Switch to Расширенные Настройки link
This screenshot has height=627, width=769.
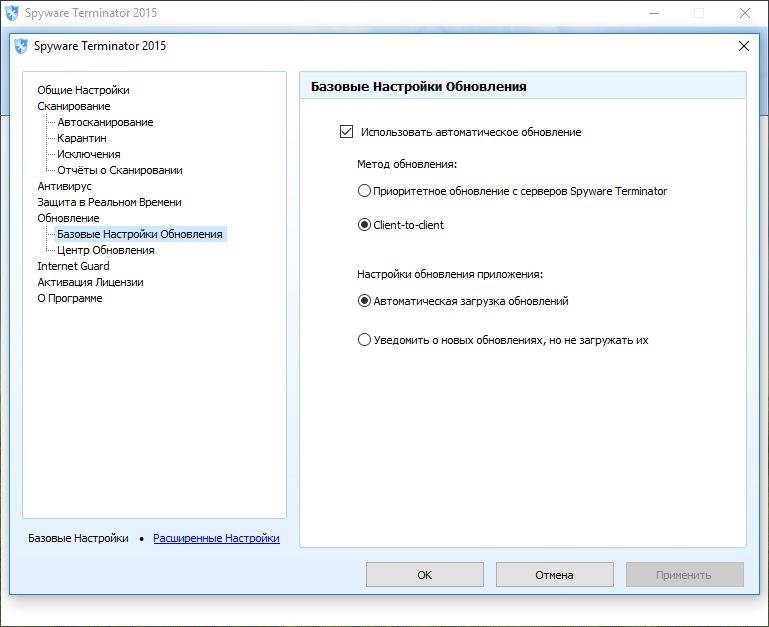pyautogui.click(x=216, y=538)
